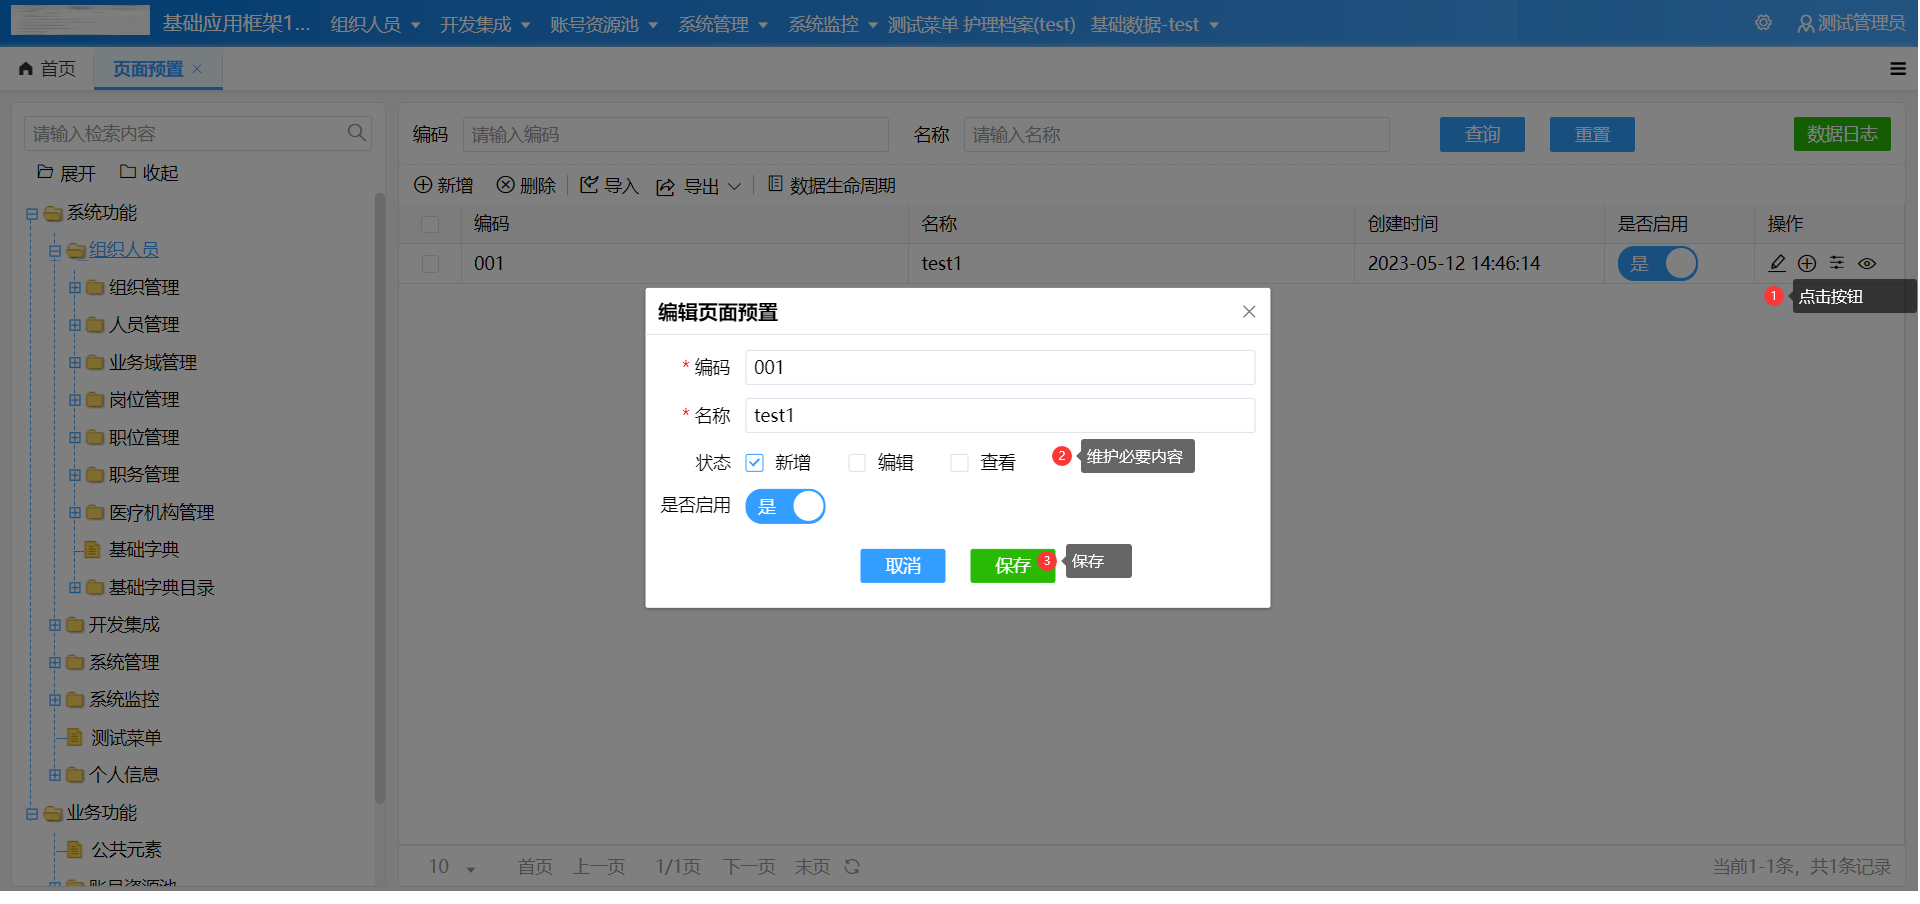The image size is (1920, 904).
Task: Click the filter sliders icon in the operation column
Action: (x=1837, y=263)
